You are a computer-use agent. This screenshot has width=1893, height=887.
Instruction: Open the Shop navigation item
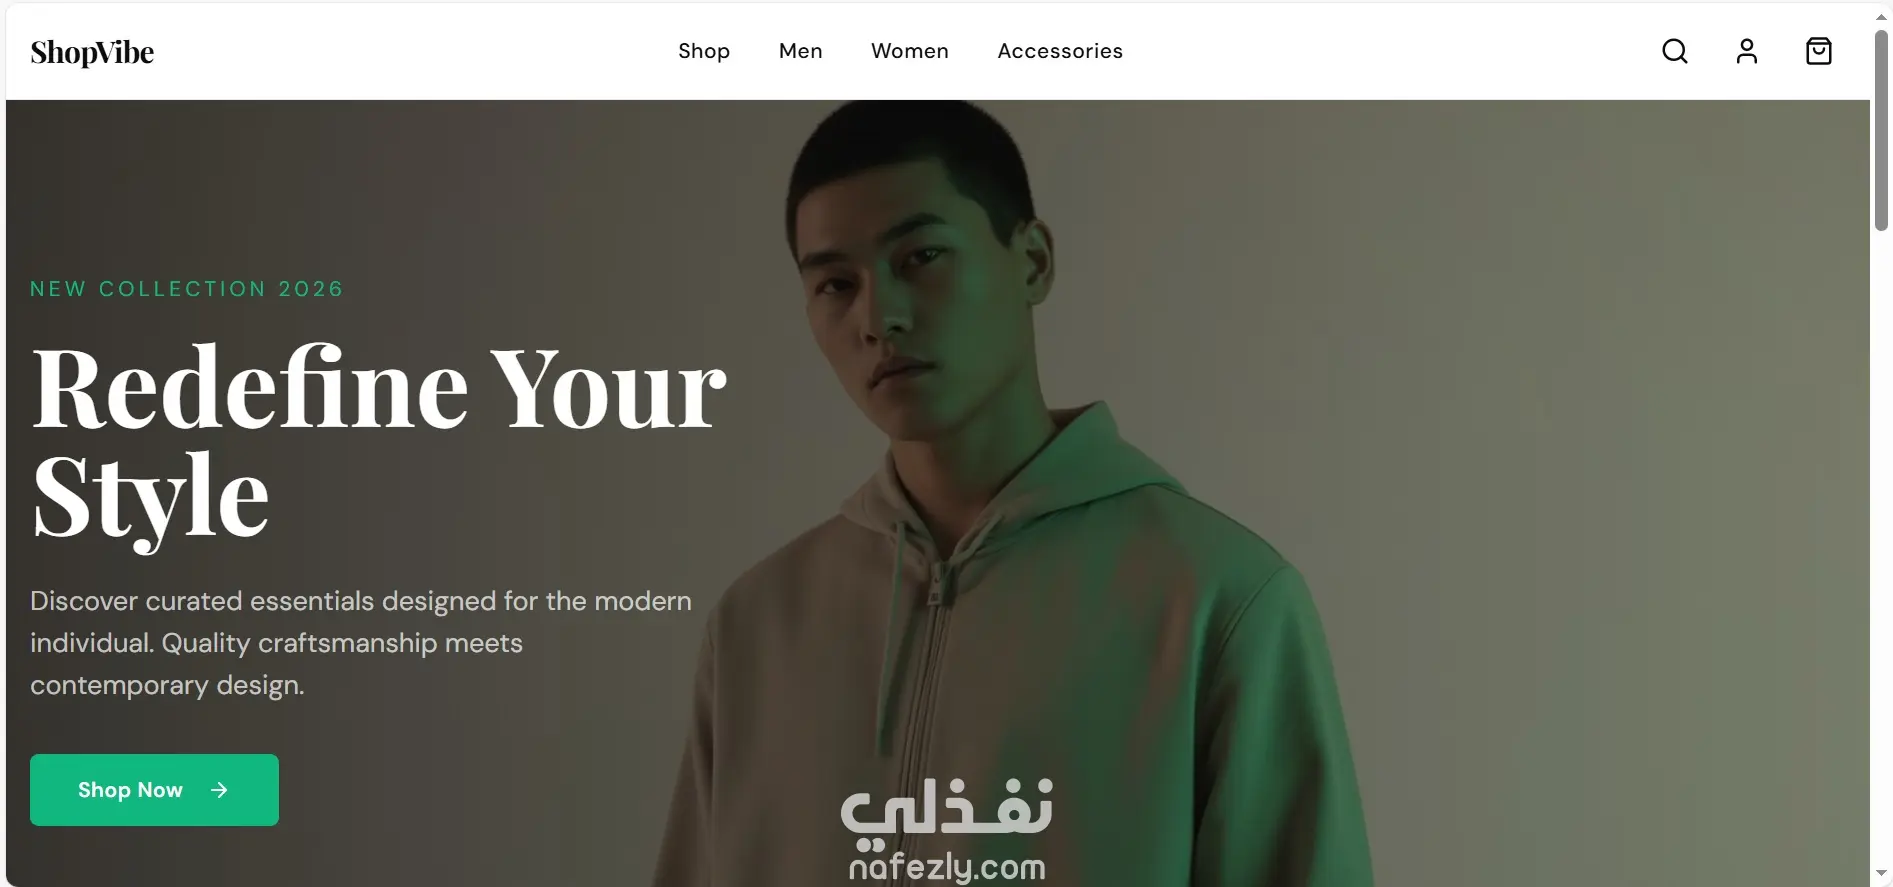[704, 51]
